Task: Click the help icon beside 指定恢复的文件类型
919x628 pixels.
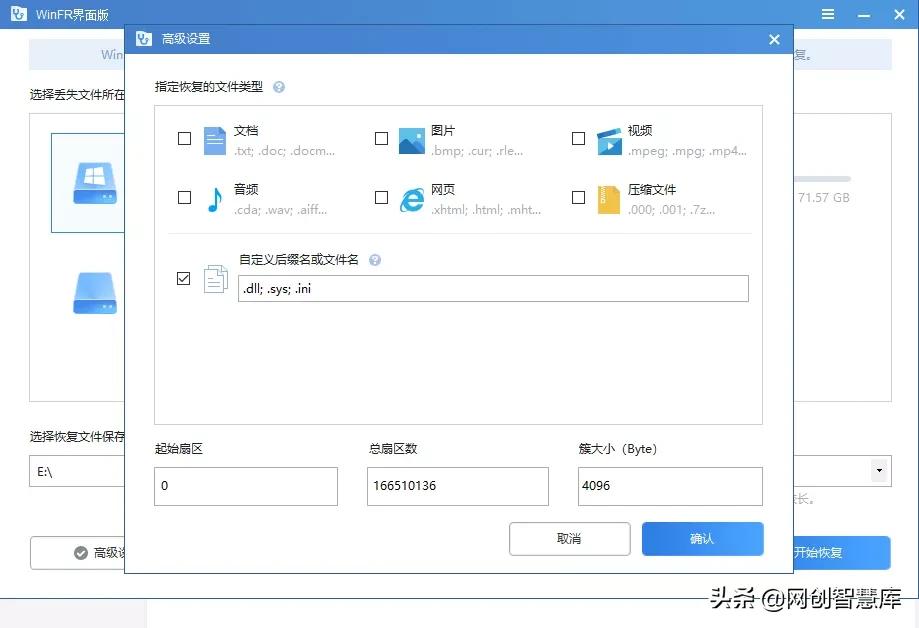Action: click(279, 87)
